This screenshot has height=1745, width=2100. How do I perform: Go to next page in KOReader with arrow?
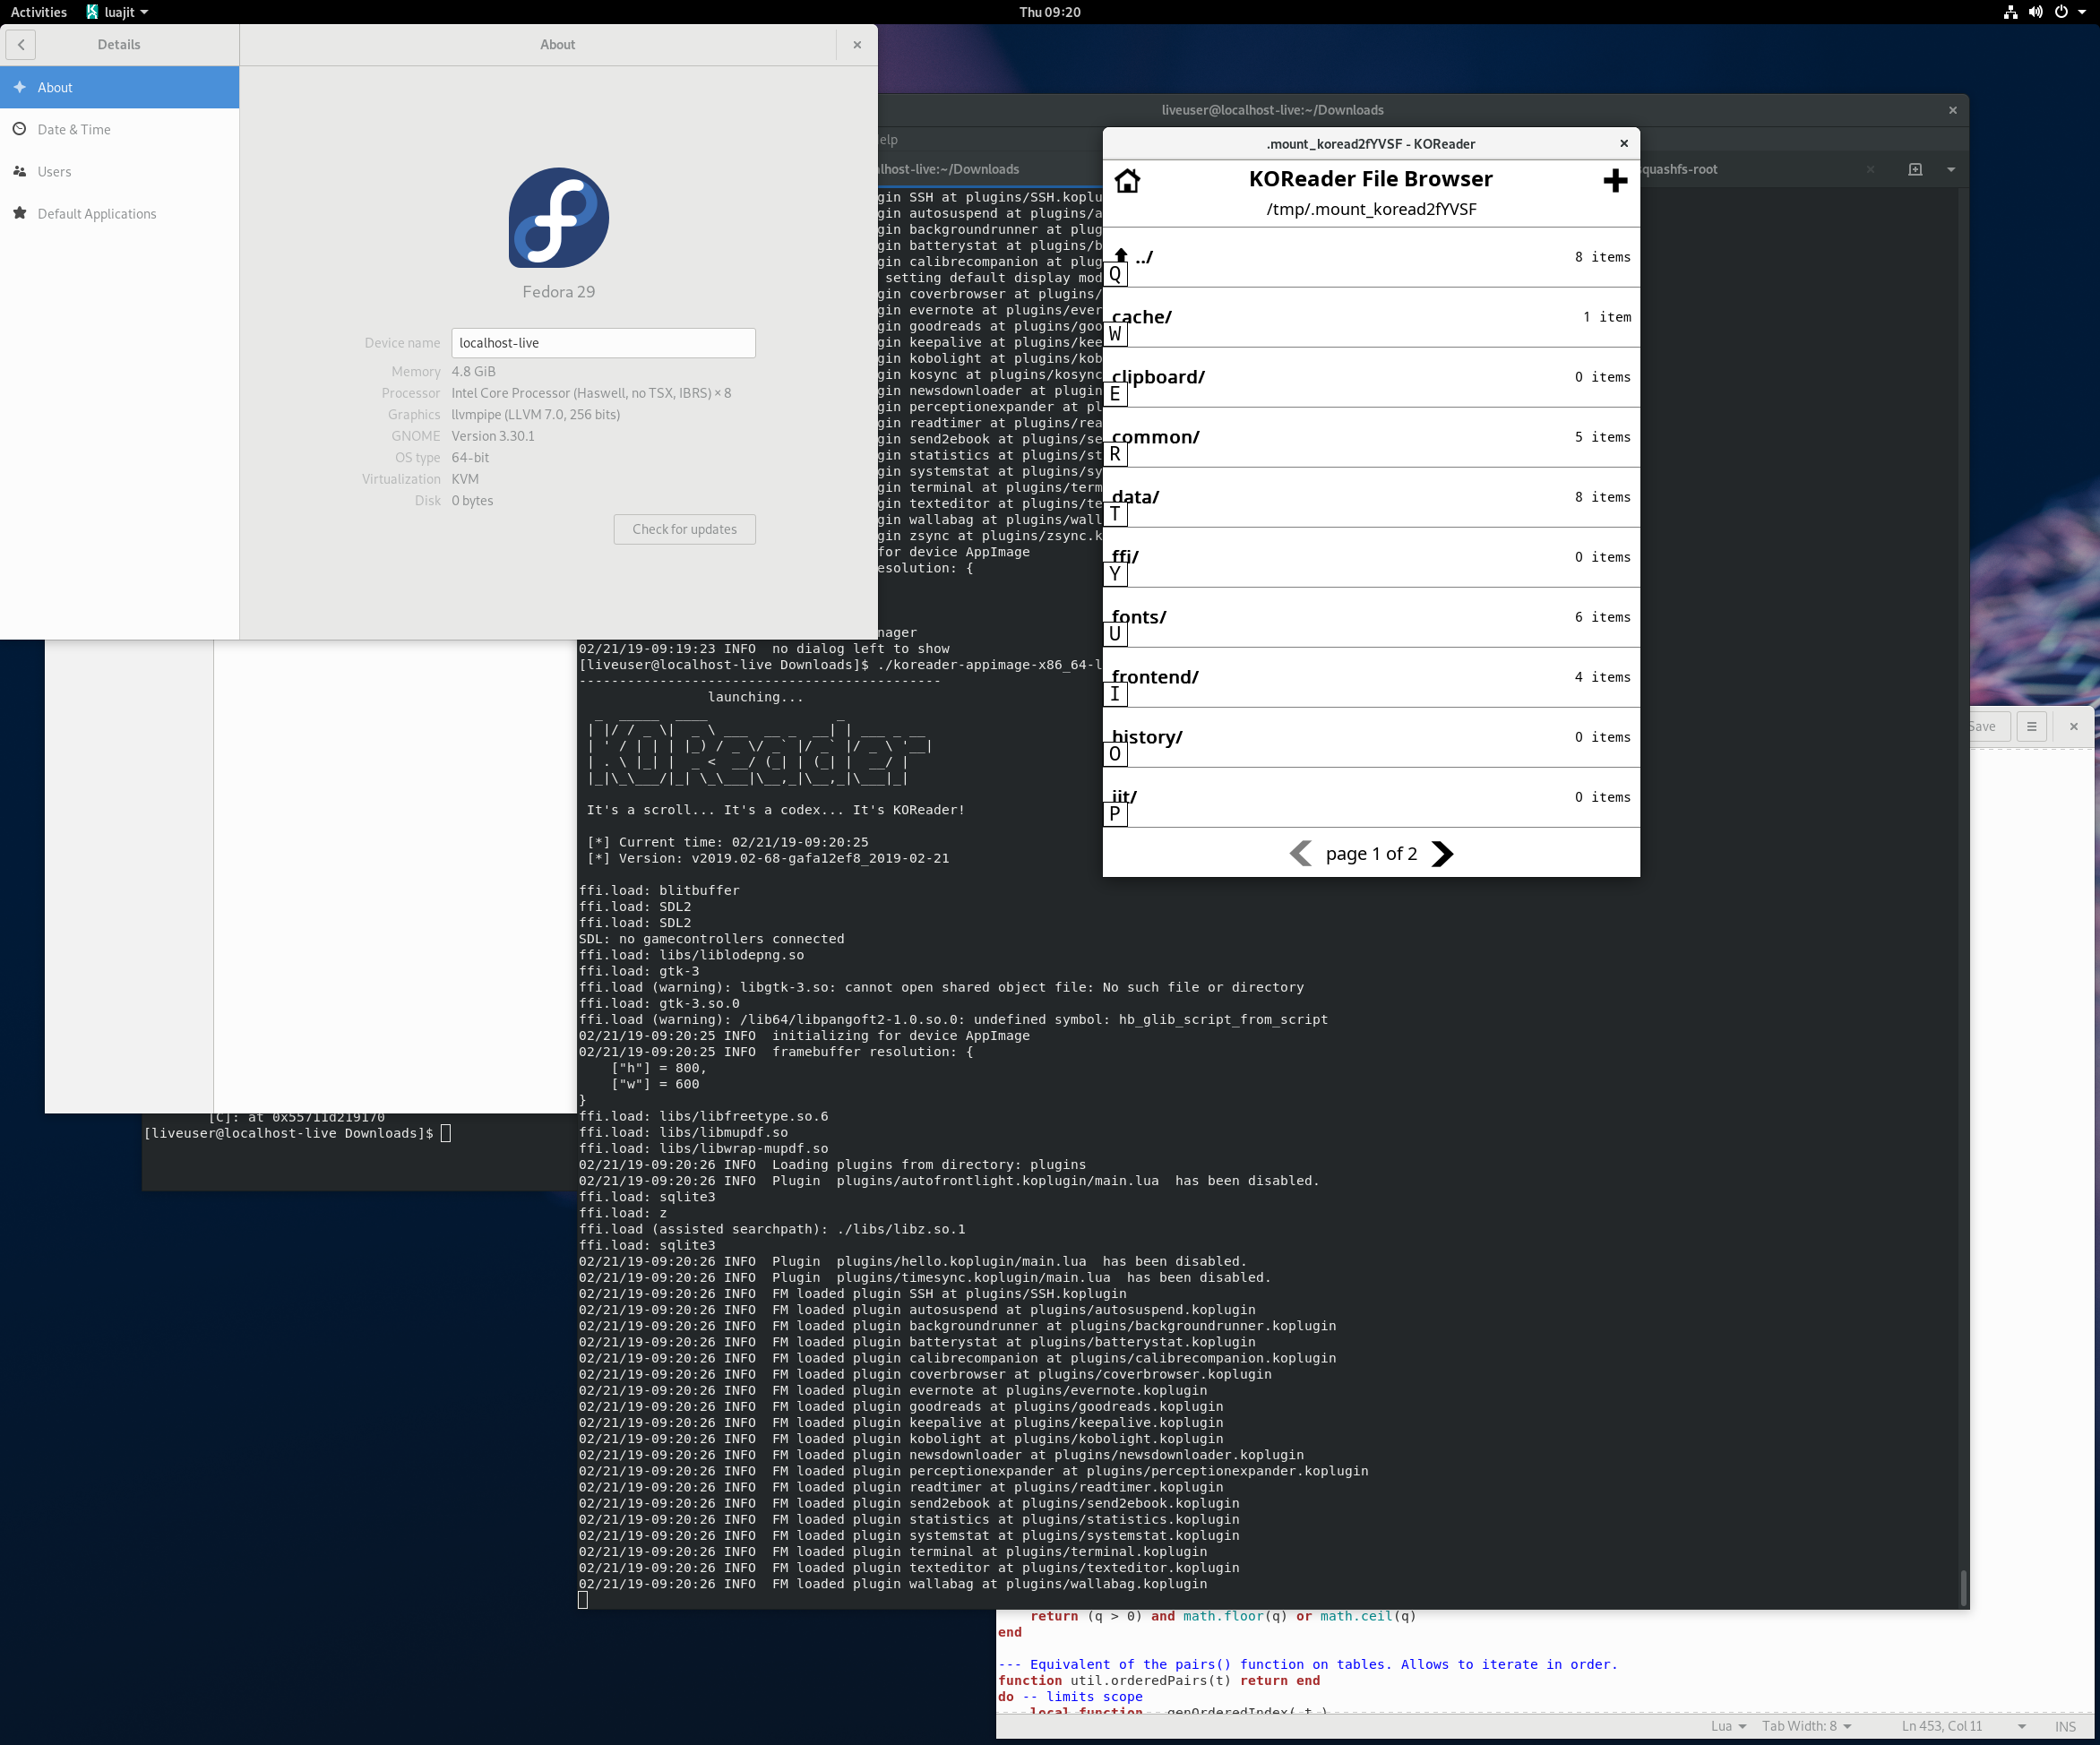(x=1443, y=853)
